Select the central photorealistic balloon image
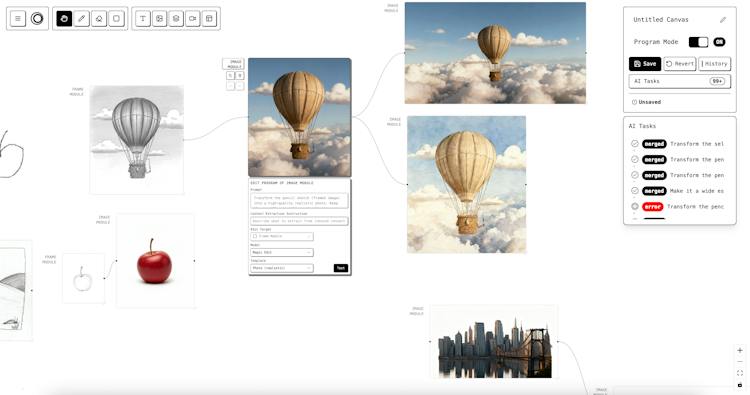Image resolution: width=750 pixels, height=395 pixels. (x=299, y=118)
